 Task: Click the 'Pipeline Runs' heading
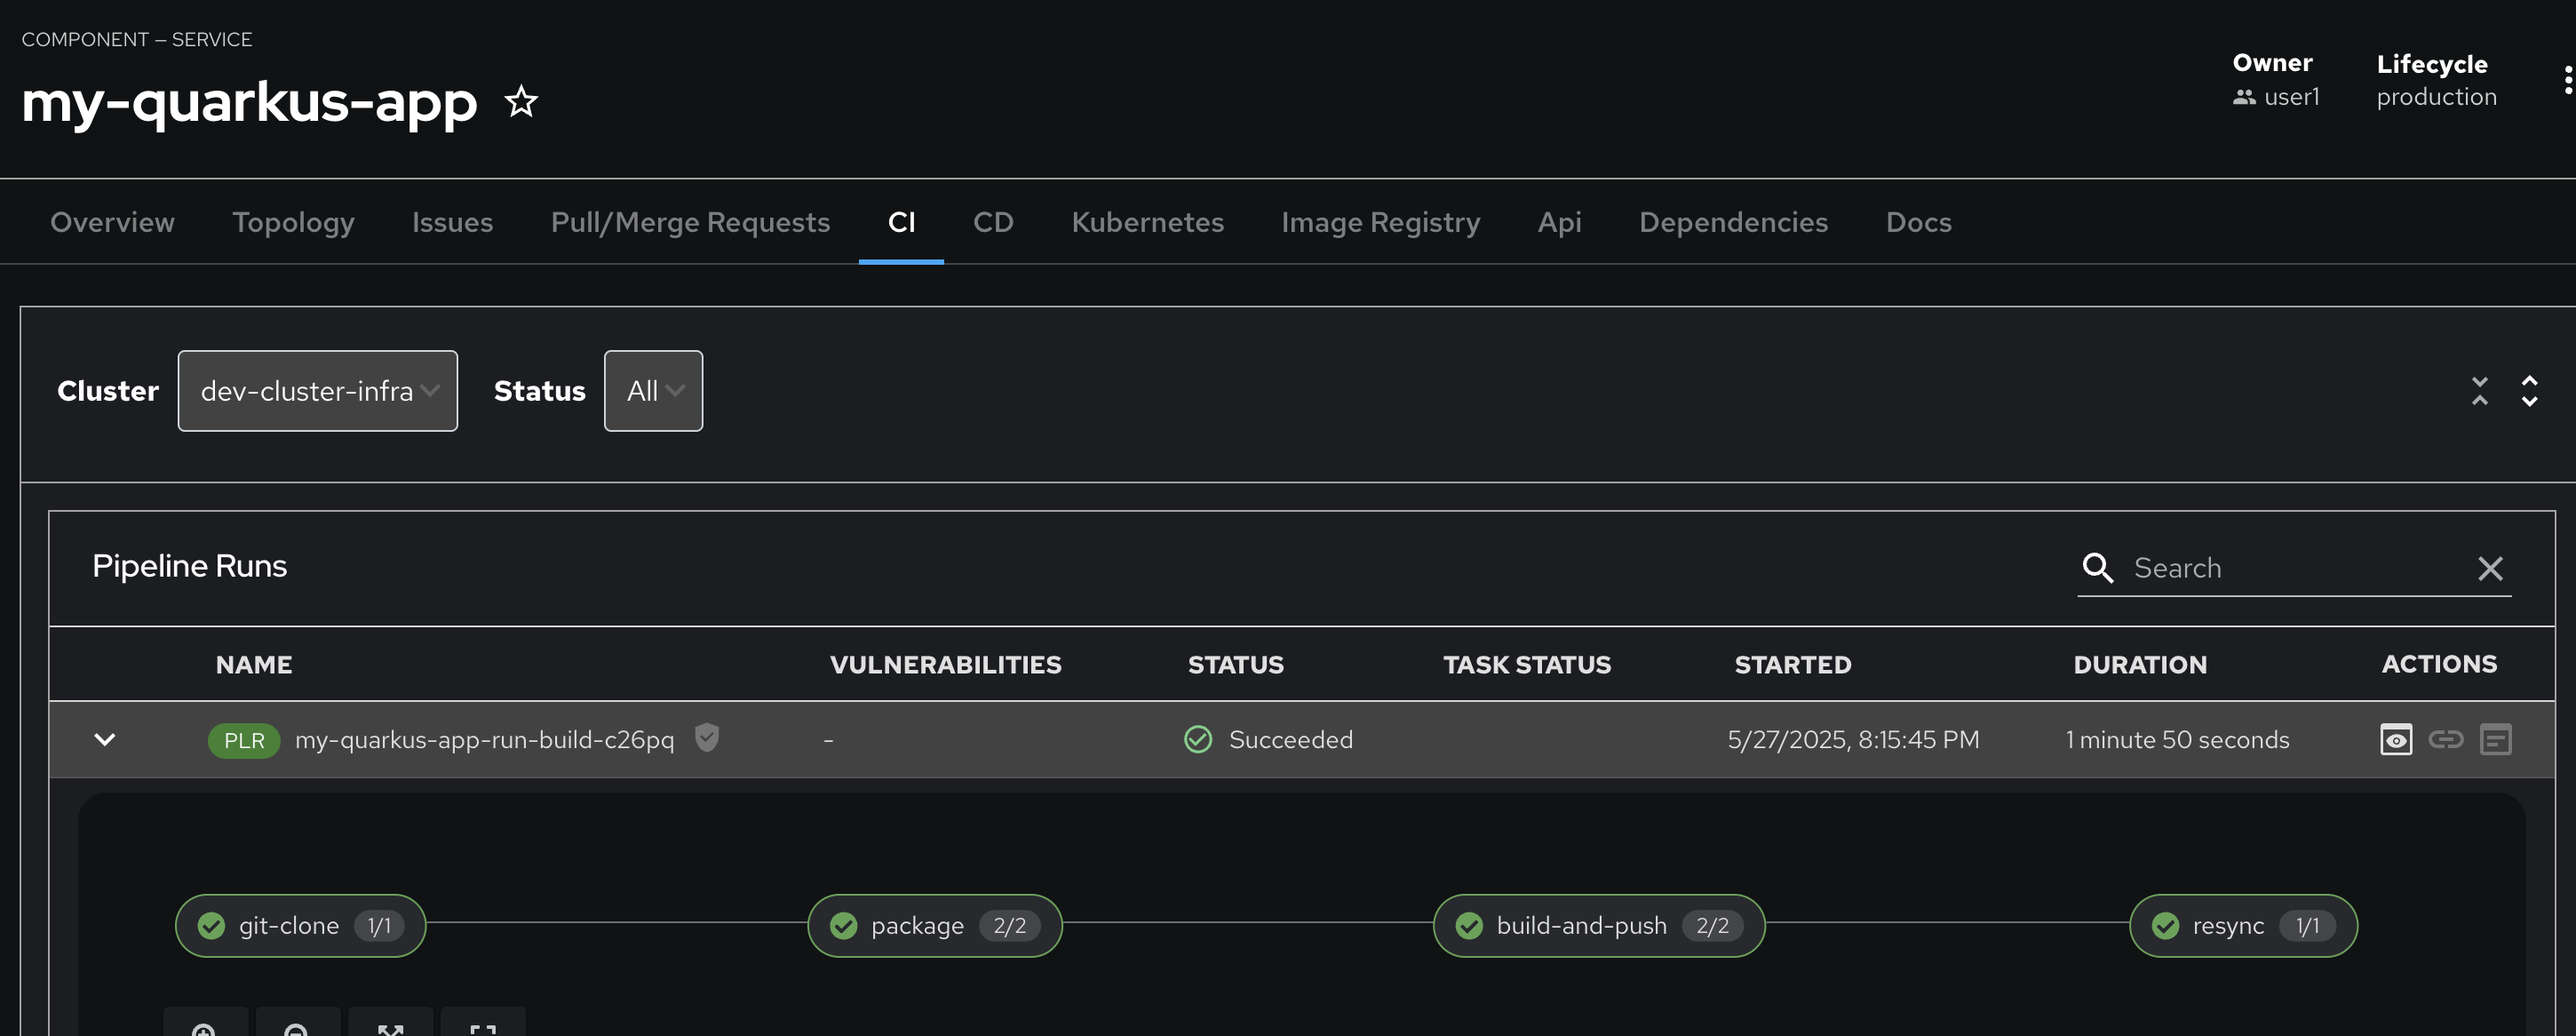[x=189, y=566]
